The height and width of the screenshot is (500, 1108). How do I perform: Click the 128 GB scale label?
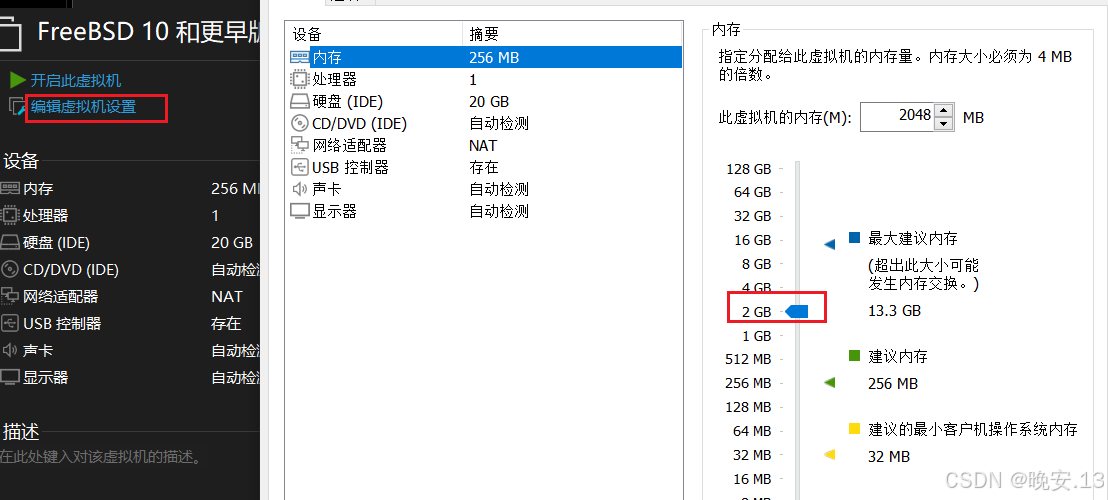pyautogui.click(x=748, y=169)
